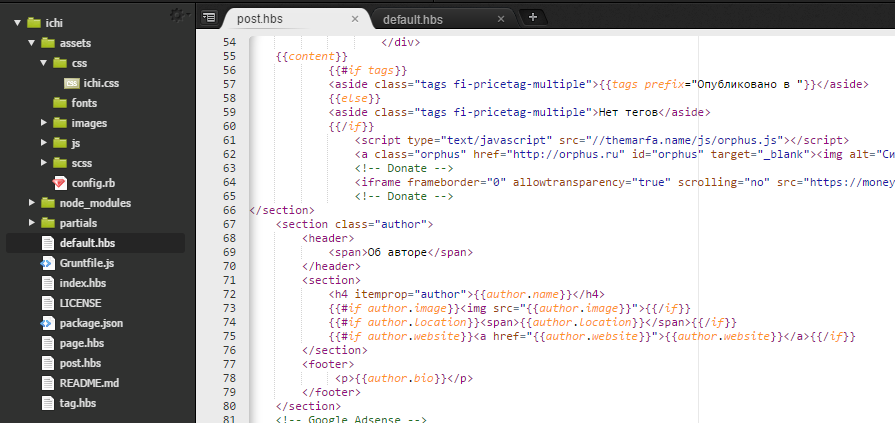
Task: Expand the node_modules folder arrow
Action: (31, 203)
